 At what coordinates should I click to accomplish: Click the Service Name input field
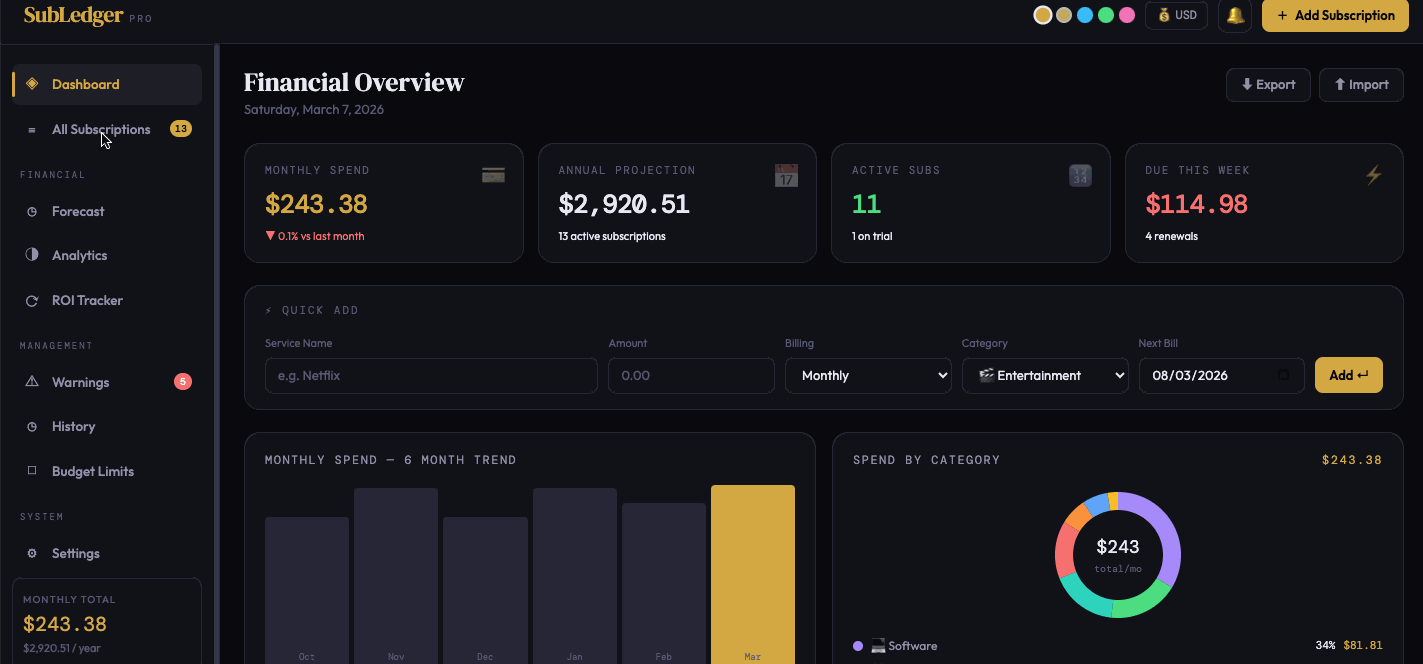click(x=430, y=375)
